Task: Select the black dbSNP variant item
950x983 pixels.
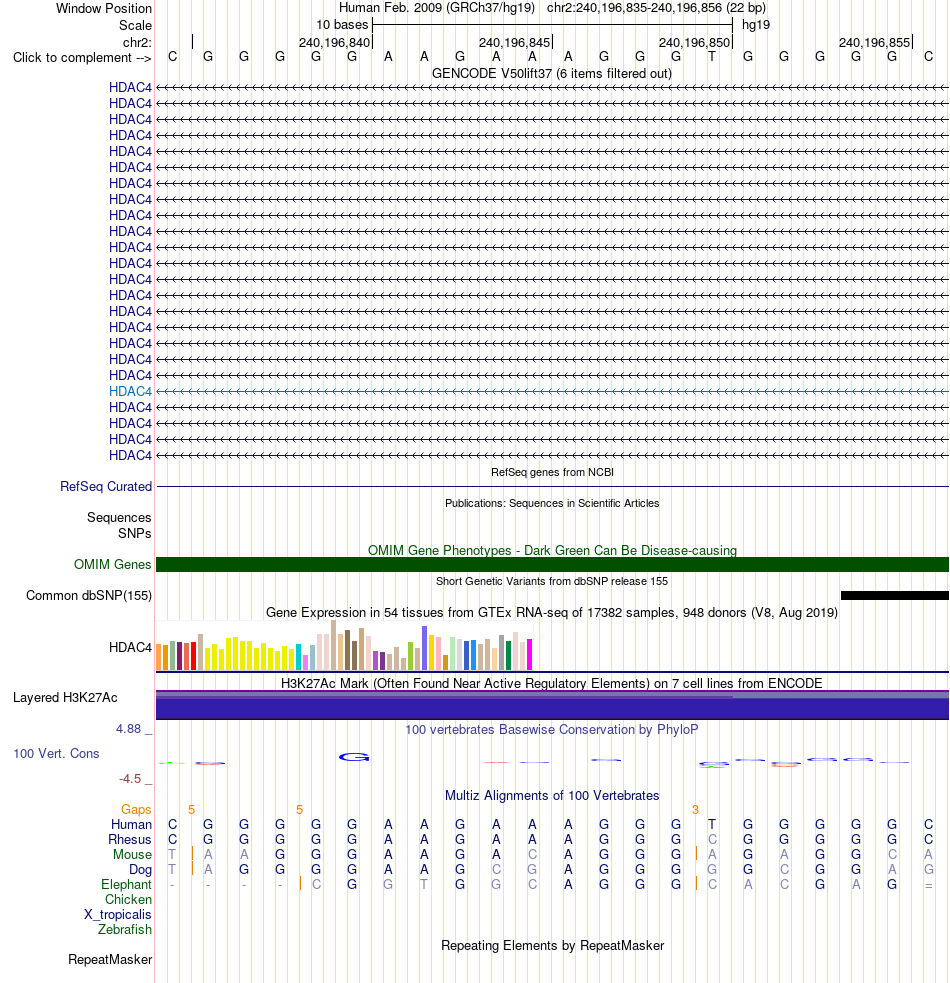Action: point(895,596)
